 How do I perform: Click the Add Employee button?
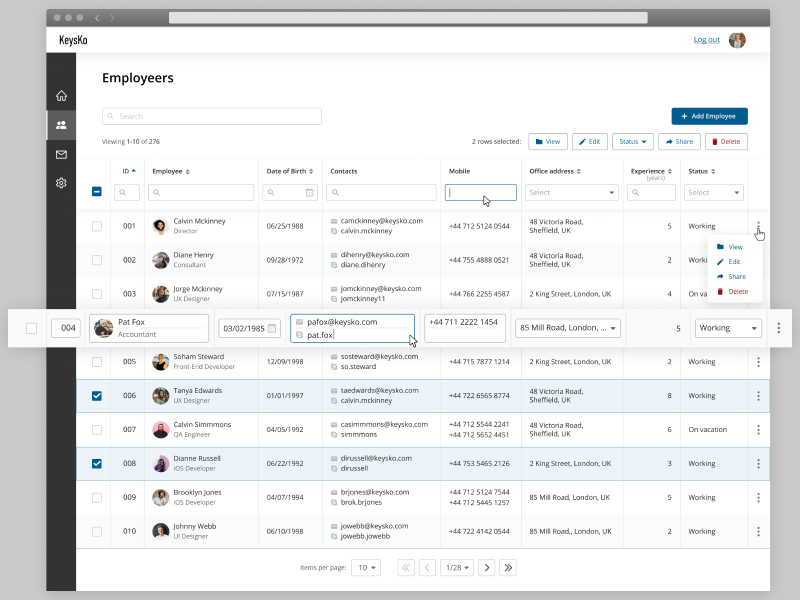(x=709, y=116)
